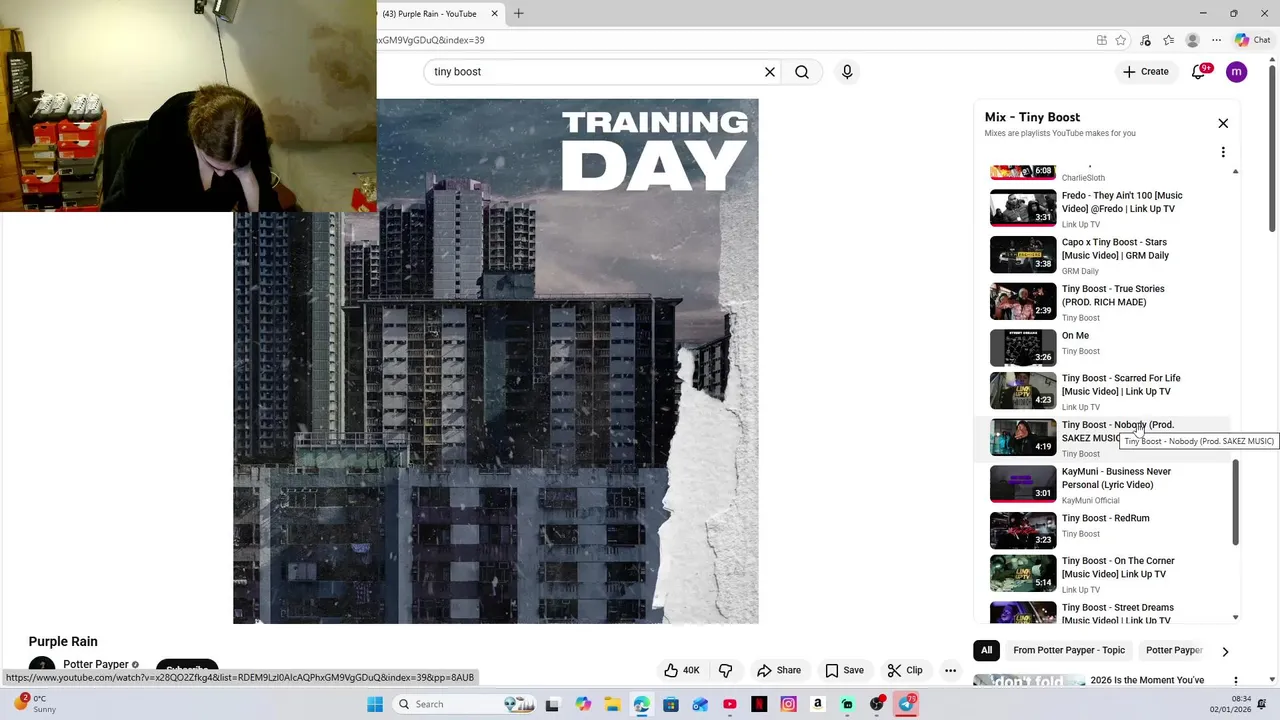The height and width of the screenshot is (720, 1280).
Task: Open the purple 'm' account avatar
Action: coord(1237,72)
